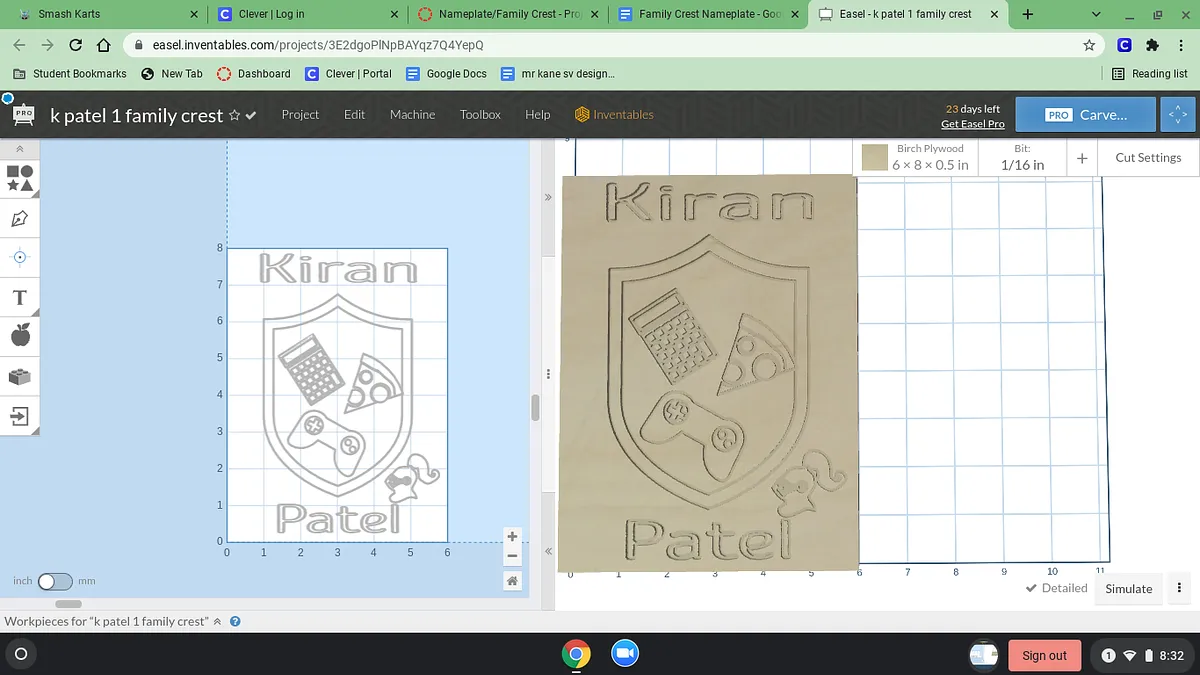Image resolution: width=1200 pixels, height=675 pixels.
Task: Star the k patel 1 family crest project
Action: coord(234,116)
